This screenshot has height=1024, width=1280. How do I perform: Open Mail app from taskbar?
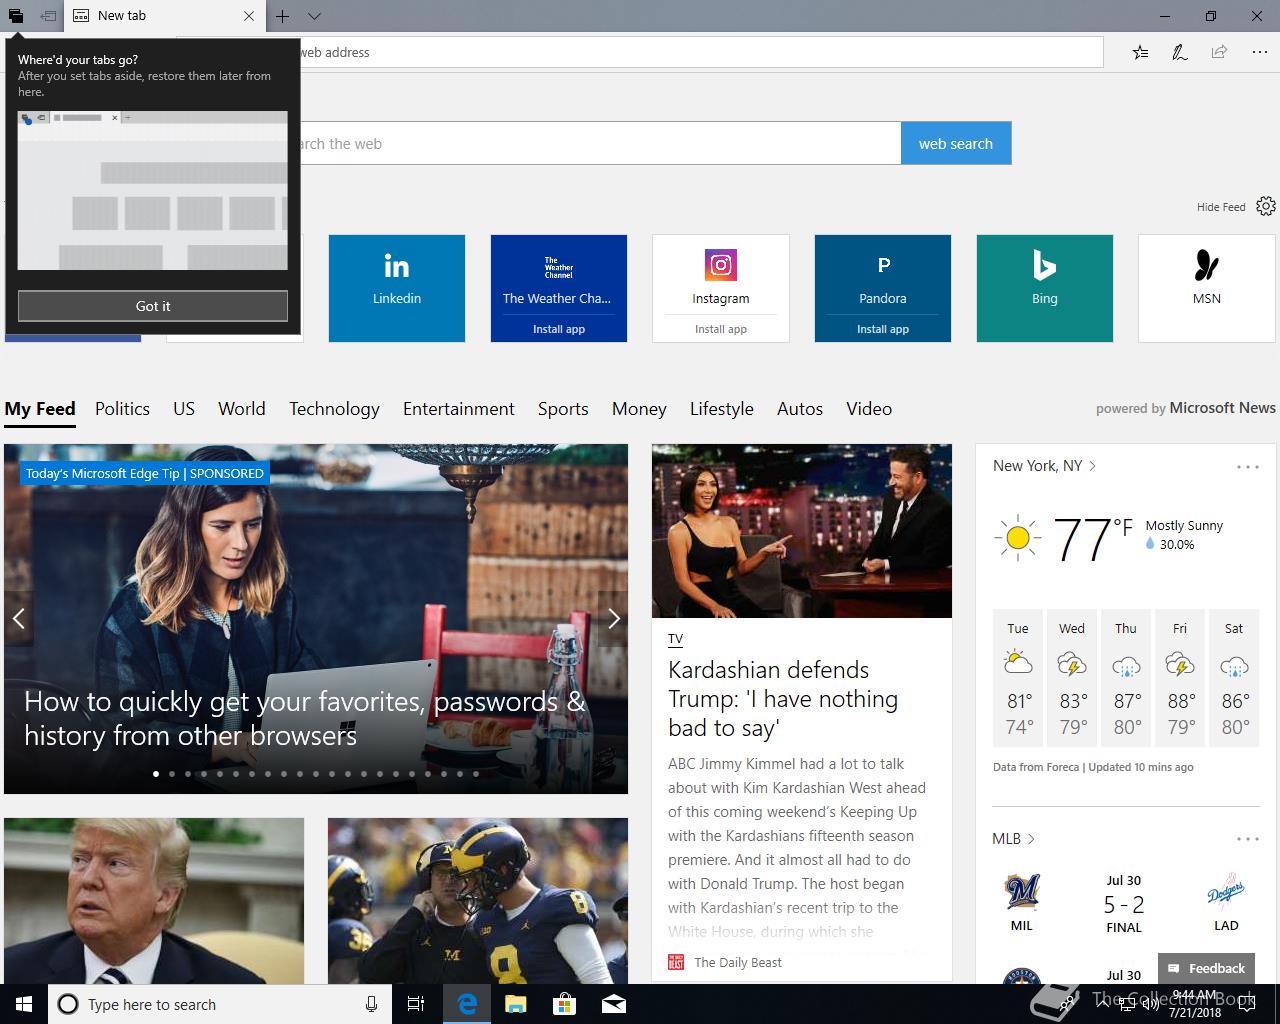point(613,1004)
